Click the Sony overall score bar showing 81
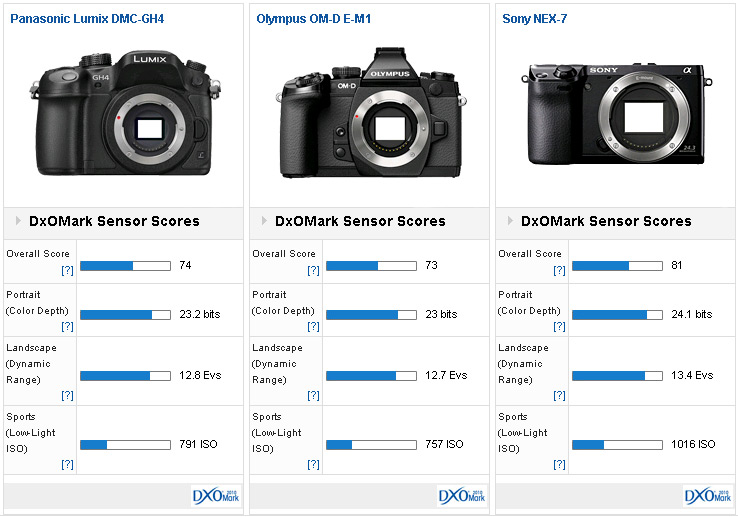Image resolution: width=738 pixels, height=517 pixels. [x=618, y=266]
